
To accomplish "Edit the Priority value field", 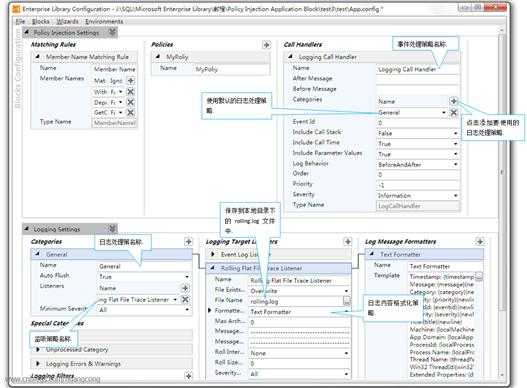I will click(418, 185).
